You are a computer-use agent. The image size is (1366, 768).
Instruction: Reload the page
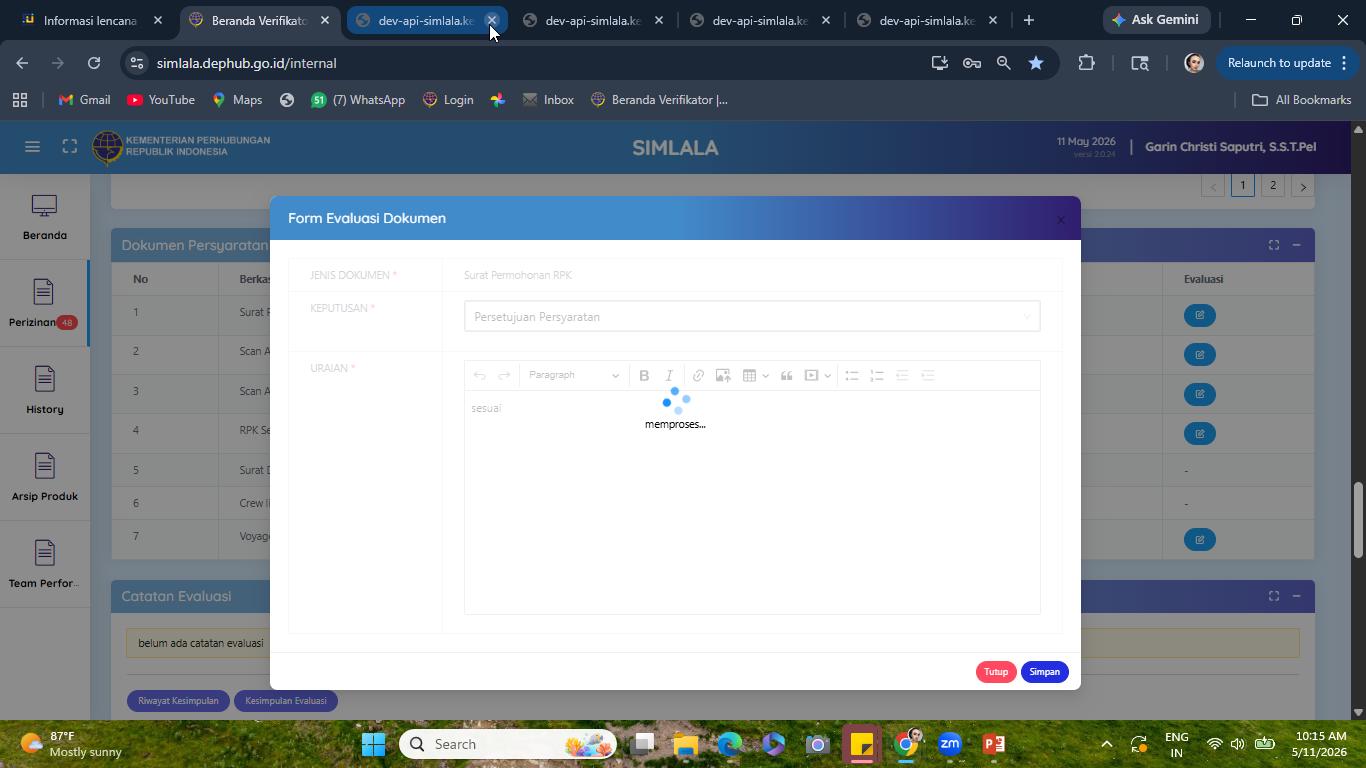click(x=94, y=63)
